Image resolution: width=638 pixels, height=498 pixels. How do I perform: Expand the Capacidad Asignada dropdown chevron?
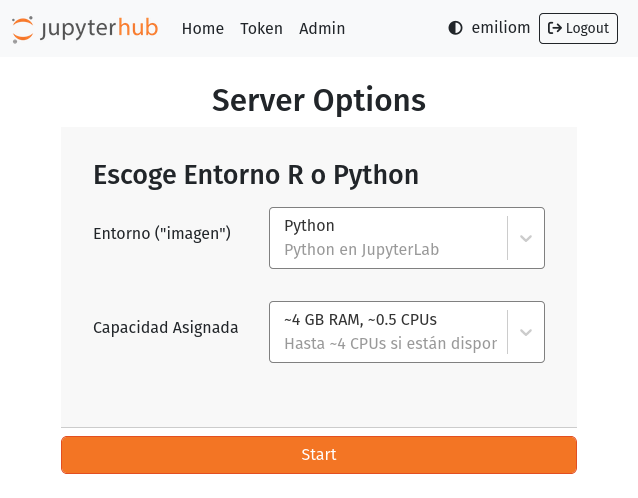(x=525, y=332)
